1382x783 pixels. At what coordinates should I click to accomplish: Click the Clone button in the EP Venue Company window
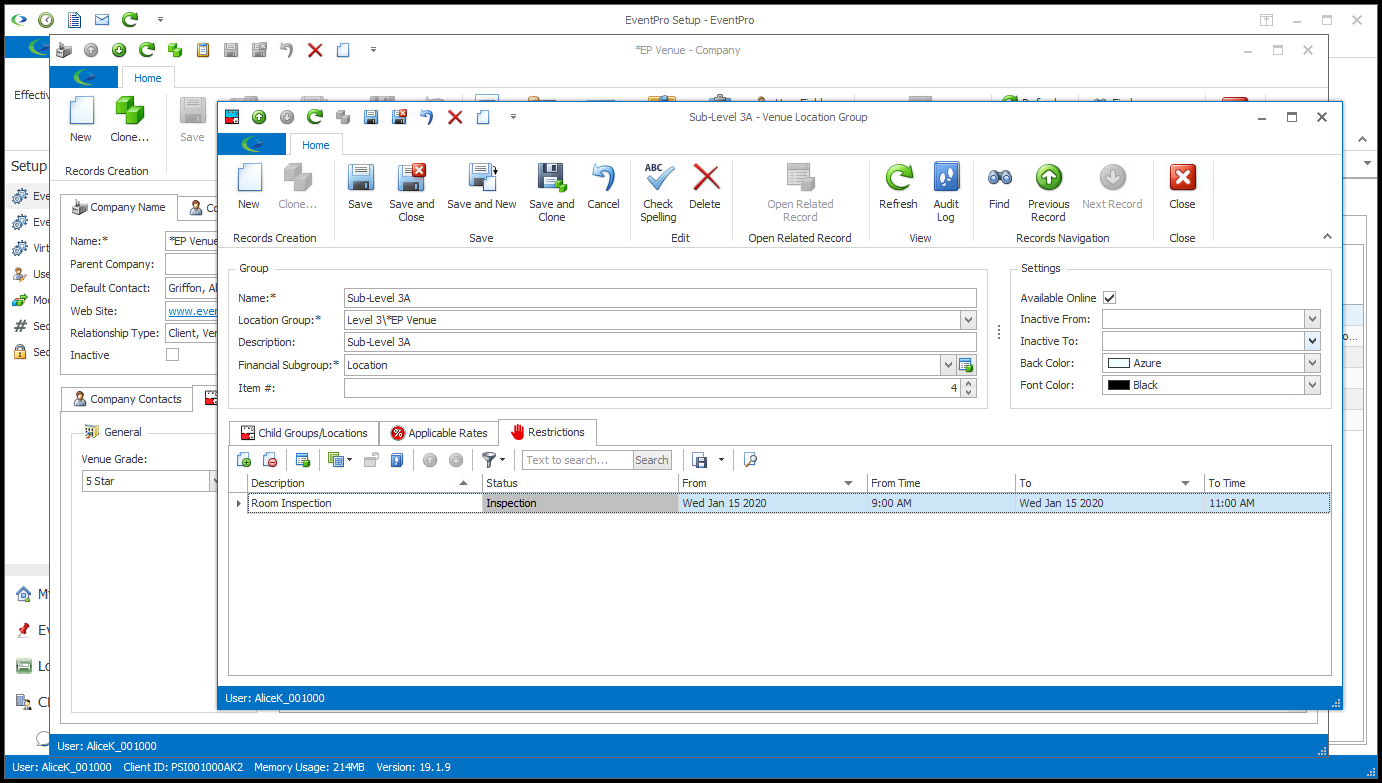tap(129, 120)
